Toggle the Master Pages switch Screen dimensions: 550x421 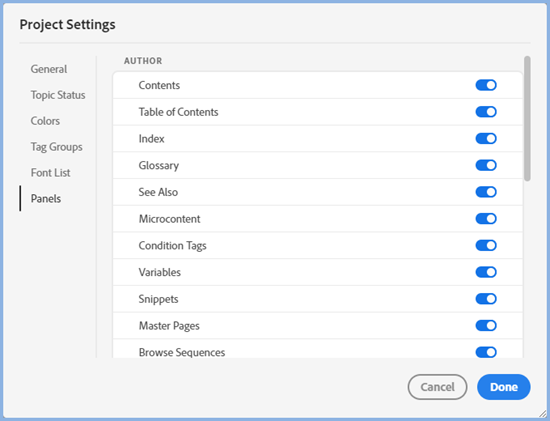click(486, 325)
